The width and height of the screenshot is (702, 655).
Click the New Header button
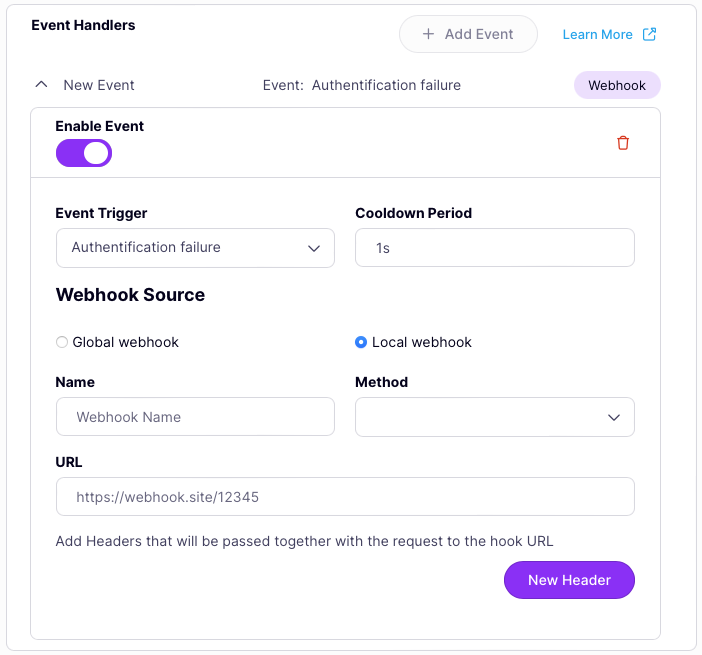pyautogui.click(x=569, y=580)
